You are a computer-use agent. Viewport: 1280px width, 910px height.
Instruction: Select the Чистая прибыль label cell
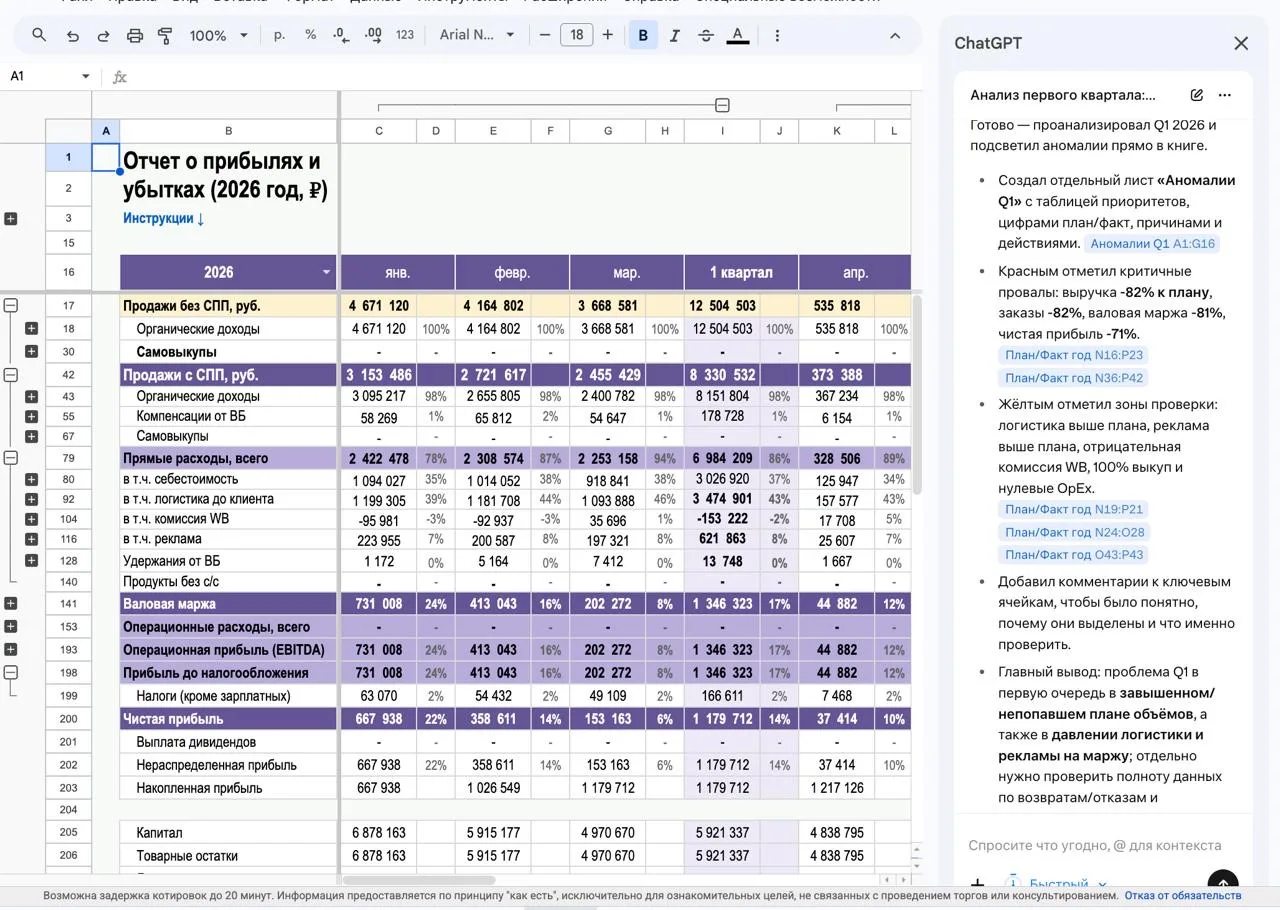229,719
